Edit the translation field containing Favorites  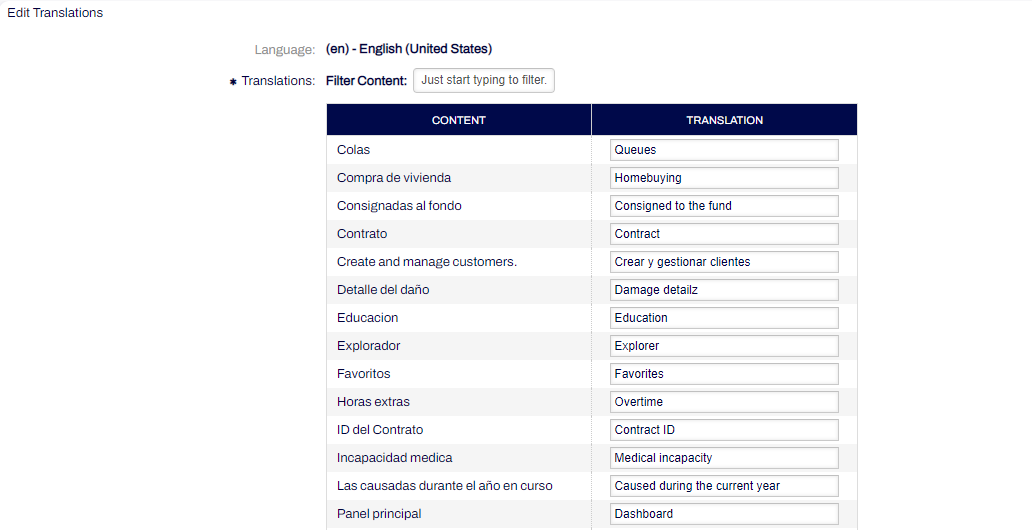[x=724, y=374]
